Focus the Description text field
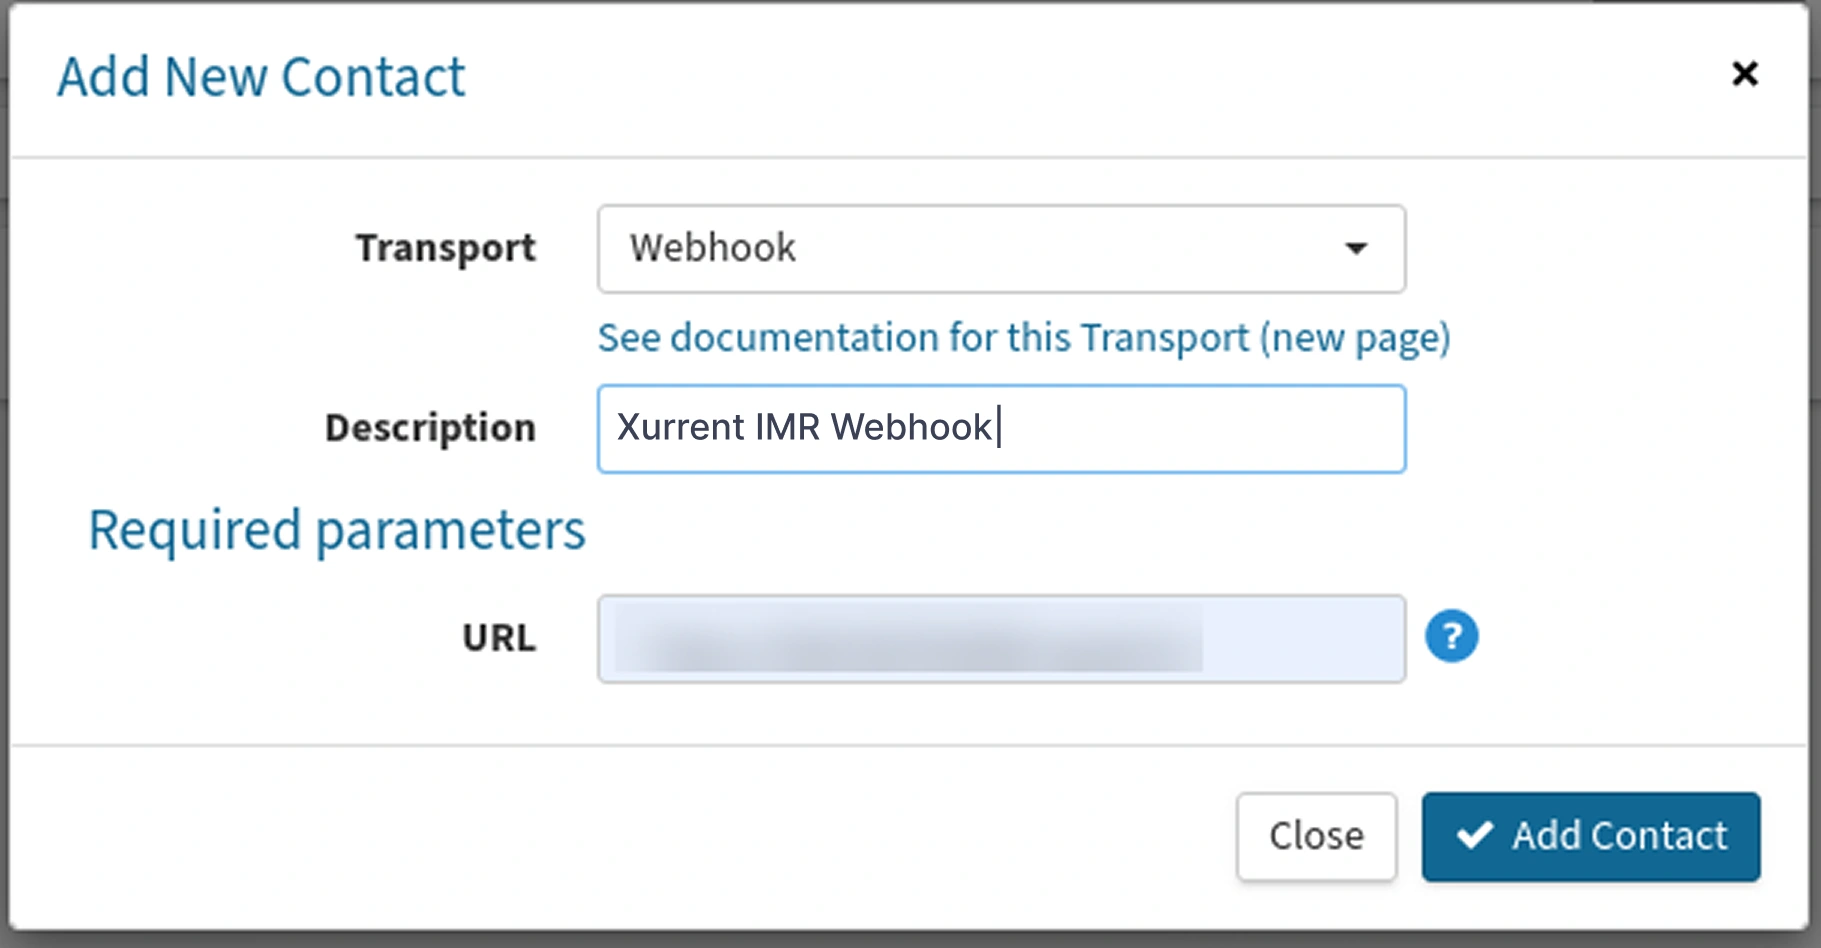This screenshot has height=948, width=1821. click(1001, 429)
